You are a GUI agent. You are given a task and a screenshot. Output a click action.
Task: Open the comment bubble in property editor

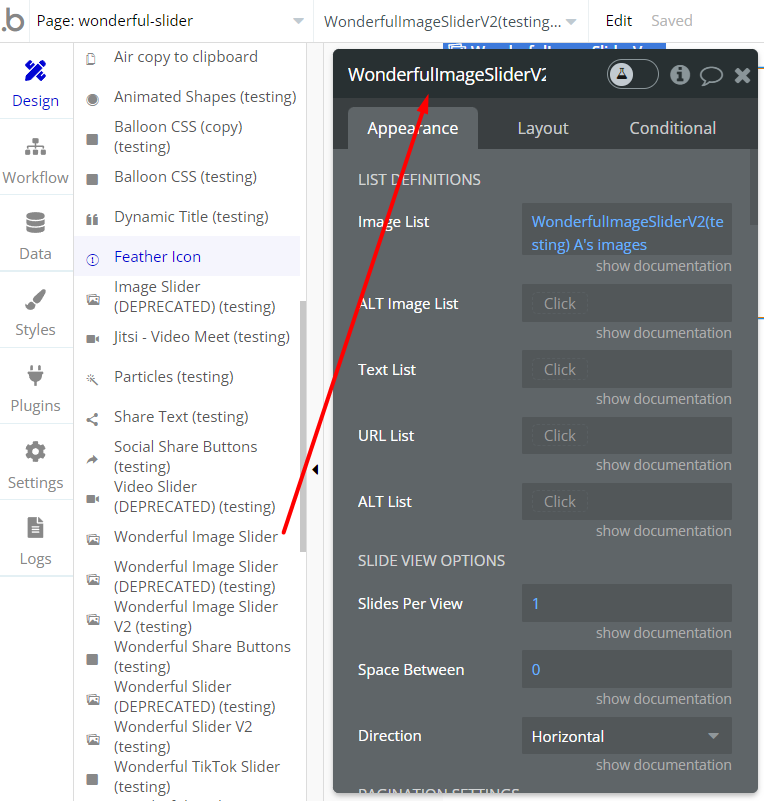[x=711, y=75]
